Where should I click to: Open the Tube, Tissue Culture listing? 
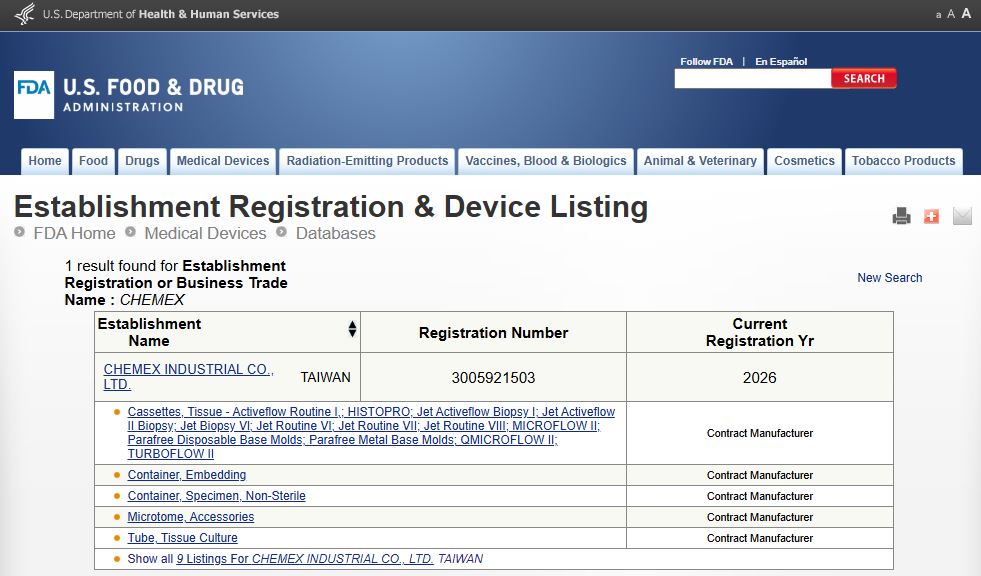click(183, 538)
